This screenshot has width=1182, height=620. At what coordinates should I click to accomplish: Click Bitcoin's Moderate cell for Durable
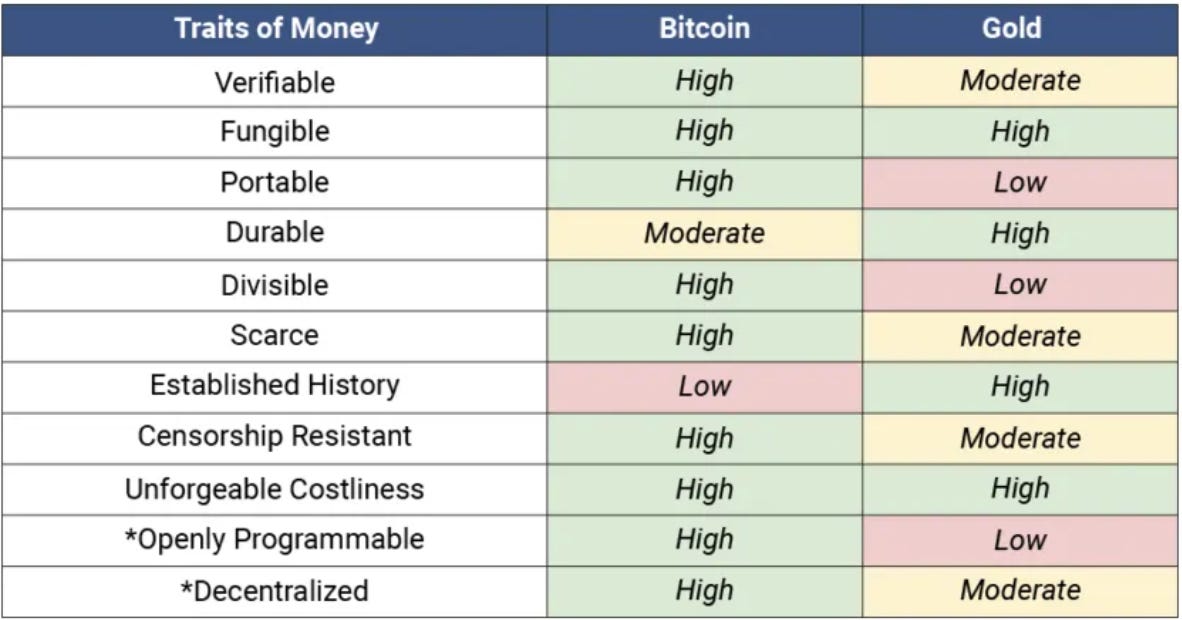(705, 234)
